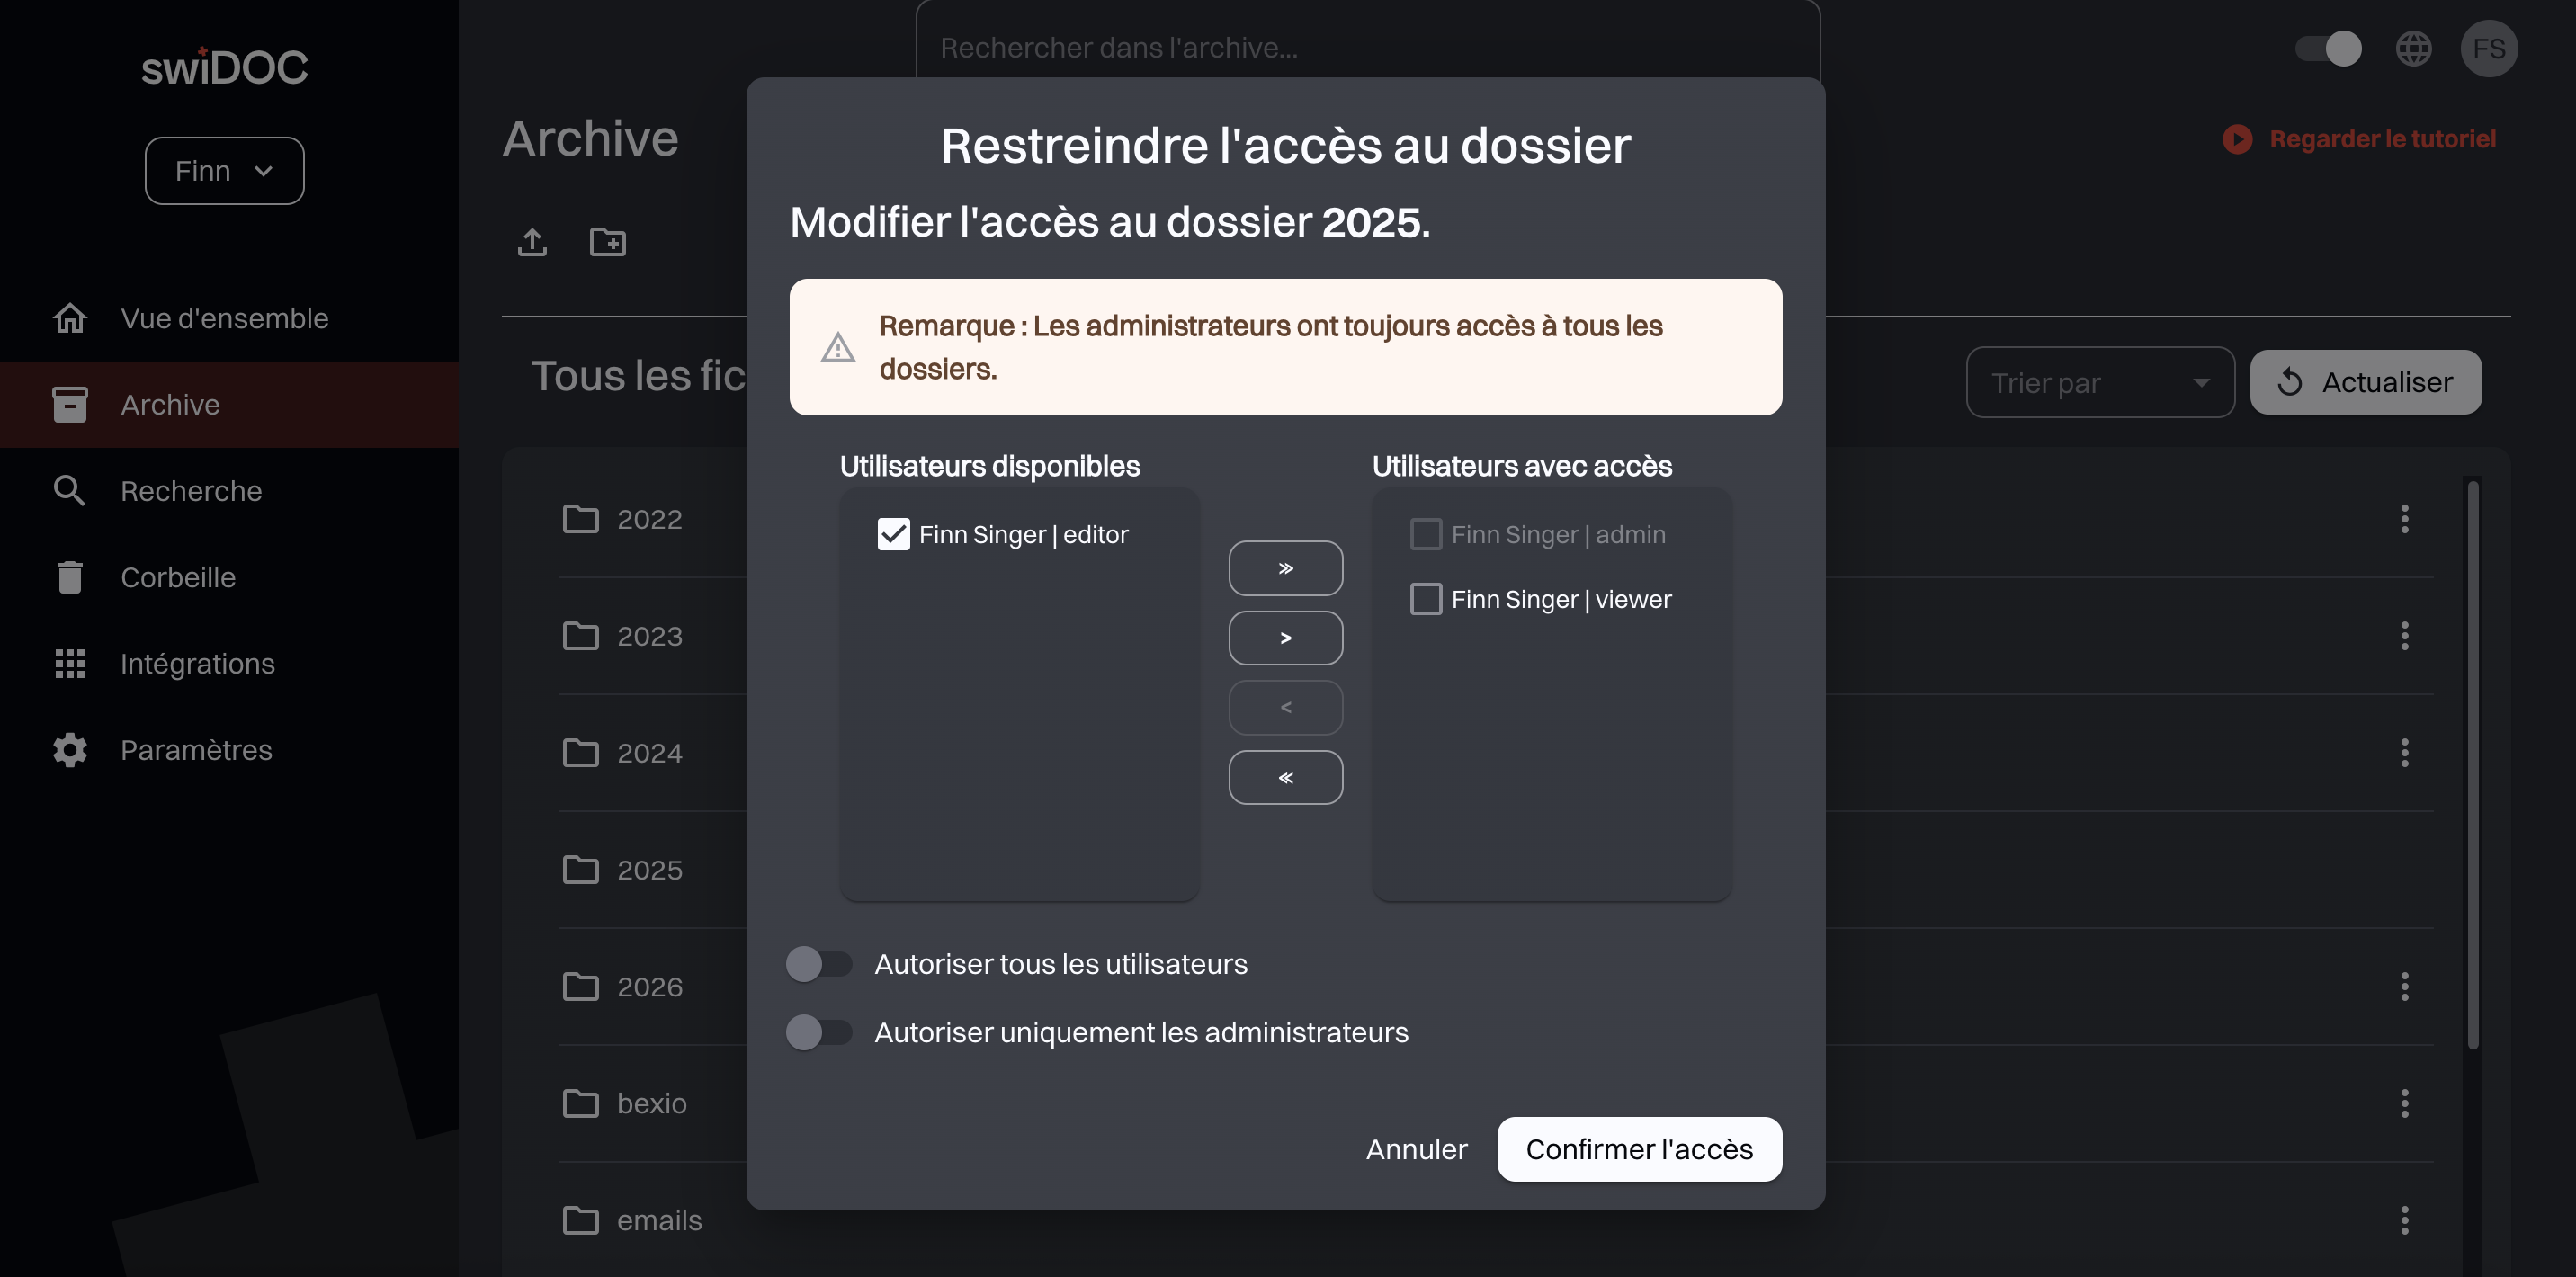The height and width of the screenshot is (1277, 2576).
Task: Enable Autoriser tous les utilisateurs toggle
Action: coord(818,964)
